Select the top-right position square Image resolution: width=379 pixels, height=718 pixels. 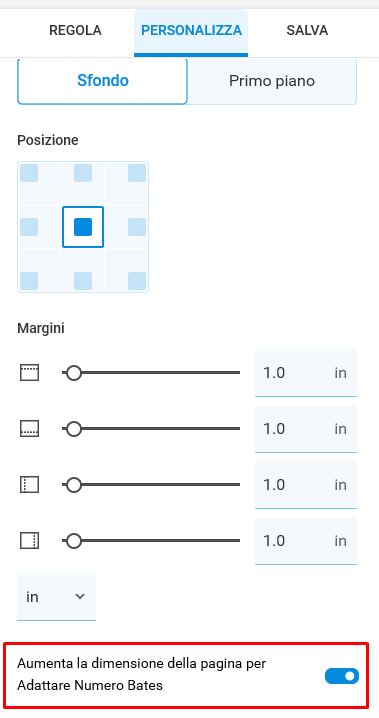click(137, 173)
